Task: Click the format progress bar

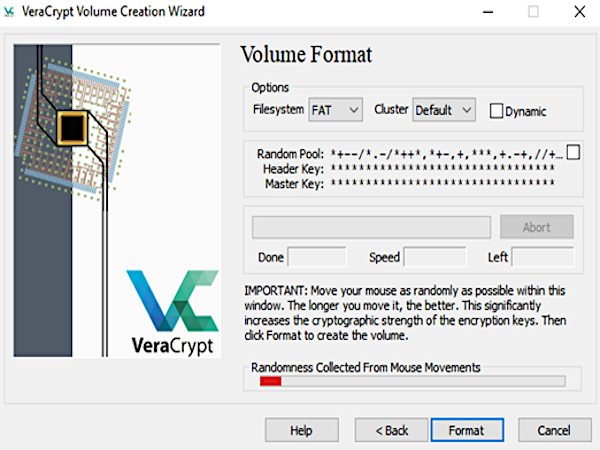Action: (x=371, y=227)
